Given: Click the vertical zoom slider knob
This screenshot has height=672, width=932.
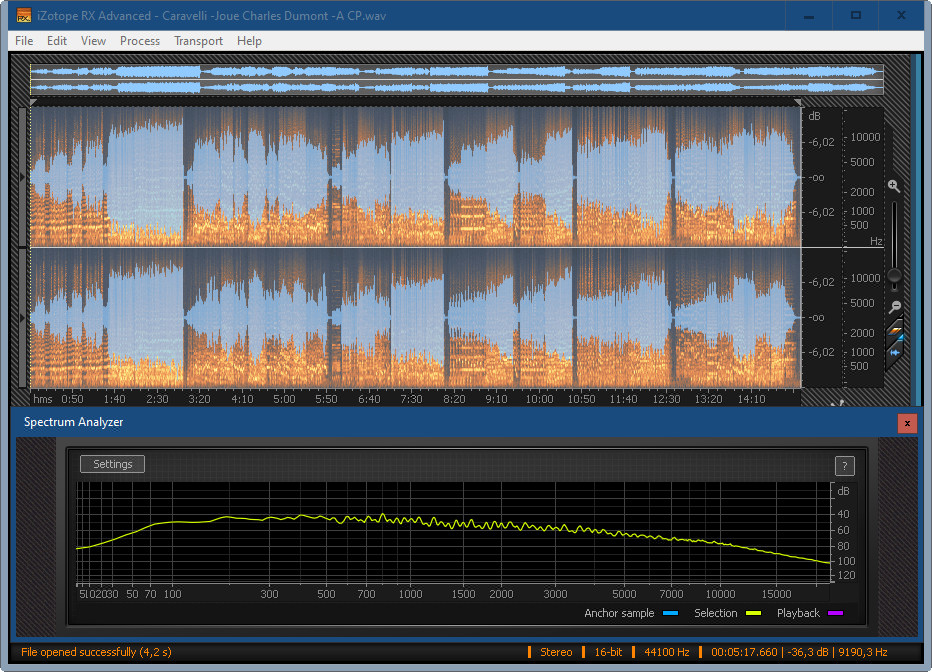Looking at the screenshot, I should [894, 275].
